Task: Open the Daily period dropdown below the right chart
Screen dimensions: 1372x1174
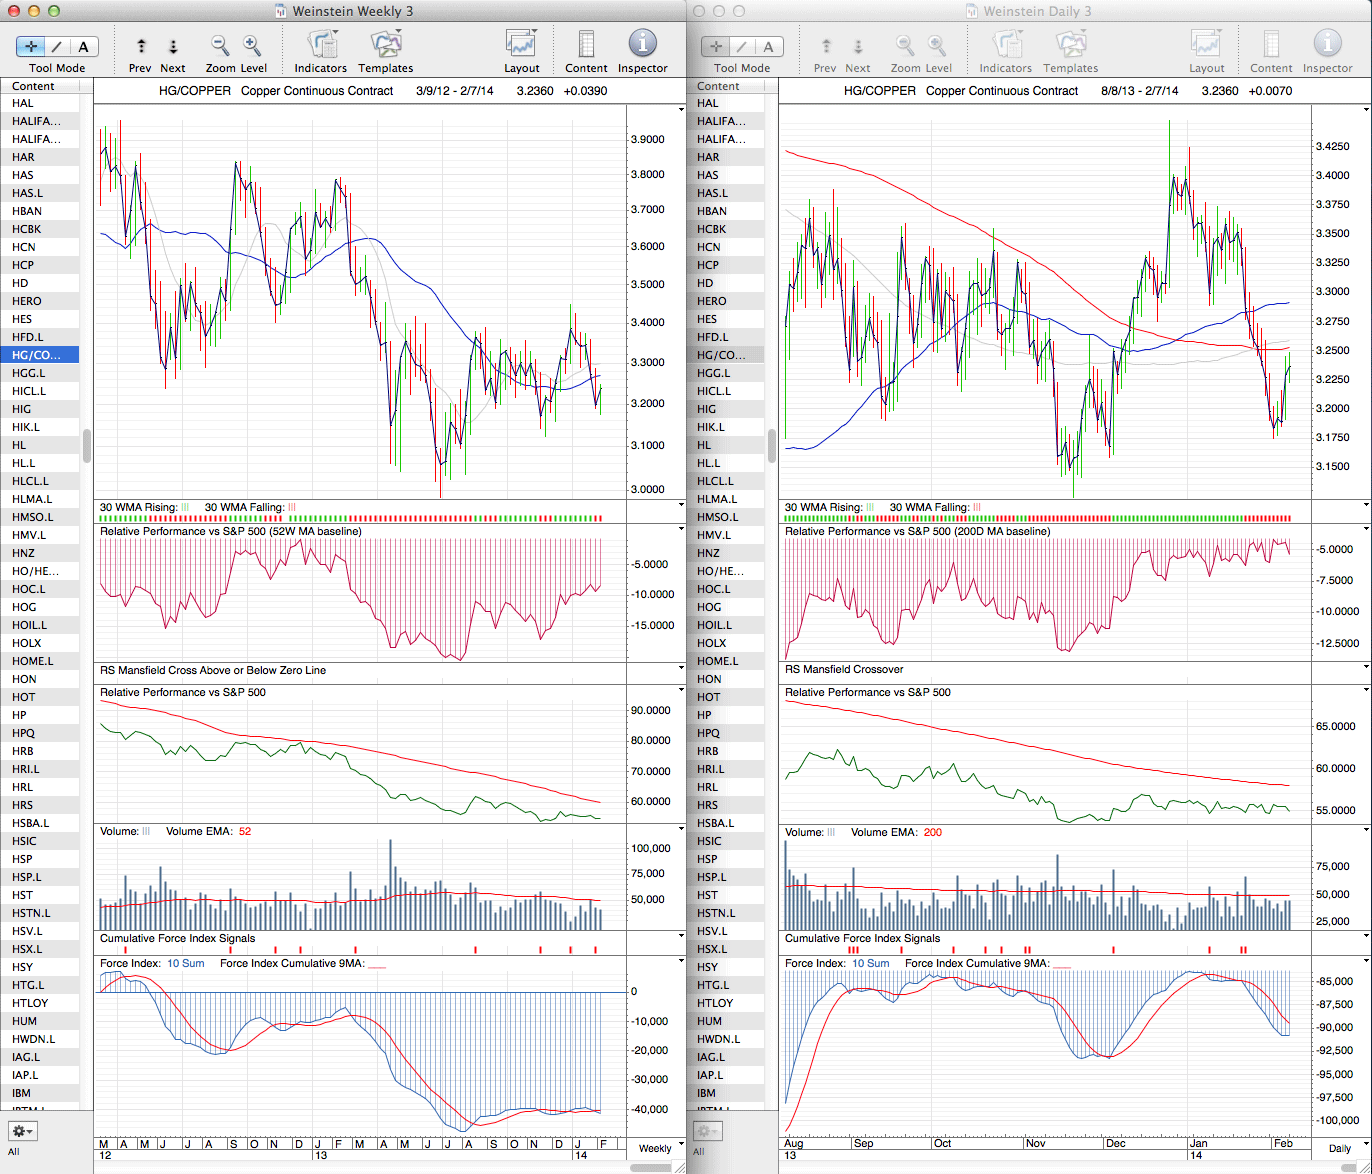Action: point(1339,1148)
